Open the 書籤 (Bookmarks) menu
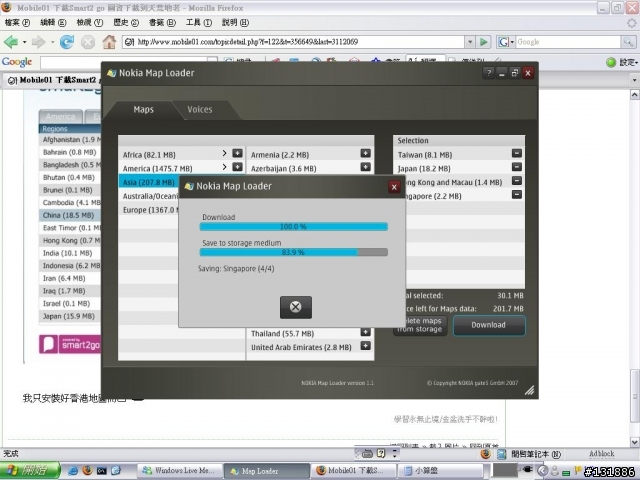The width and height of the screenshot is (640, 480). [162, 22]
